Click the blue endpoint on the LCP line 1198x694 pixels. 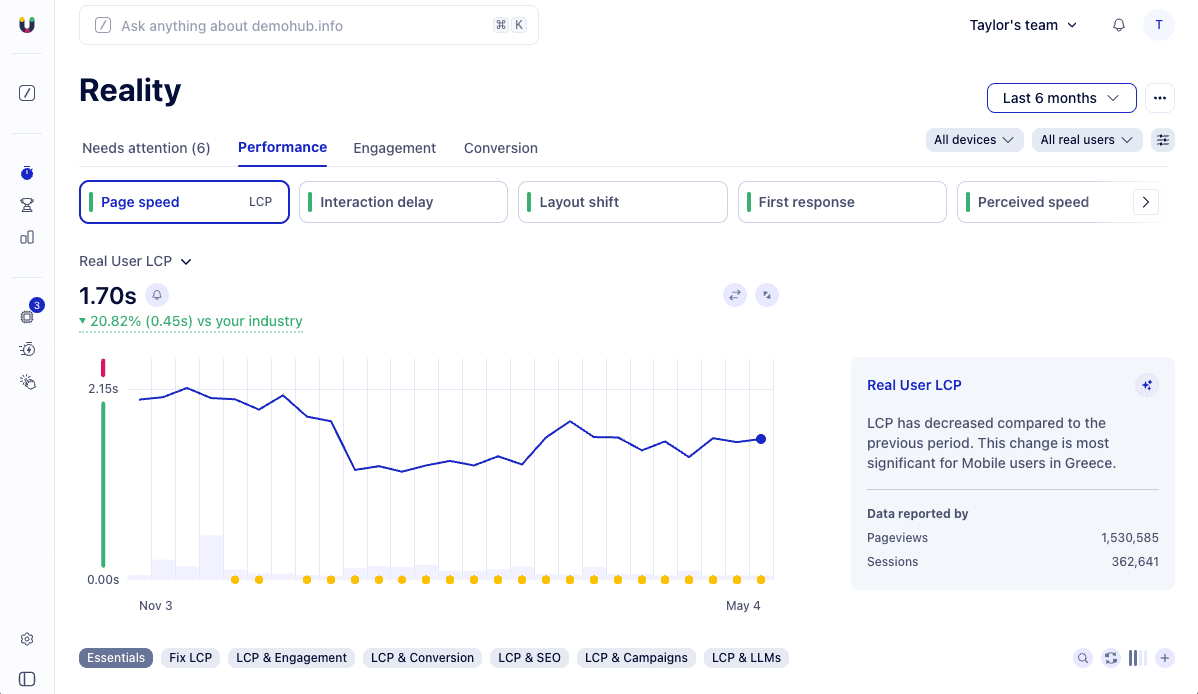click(761, 439)
